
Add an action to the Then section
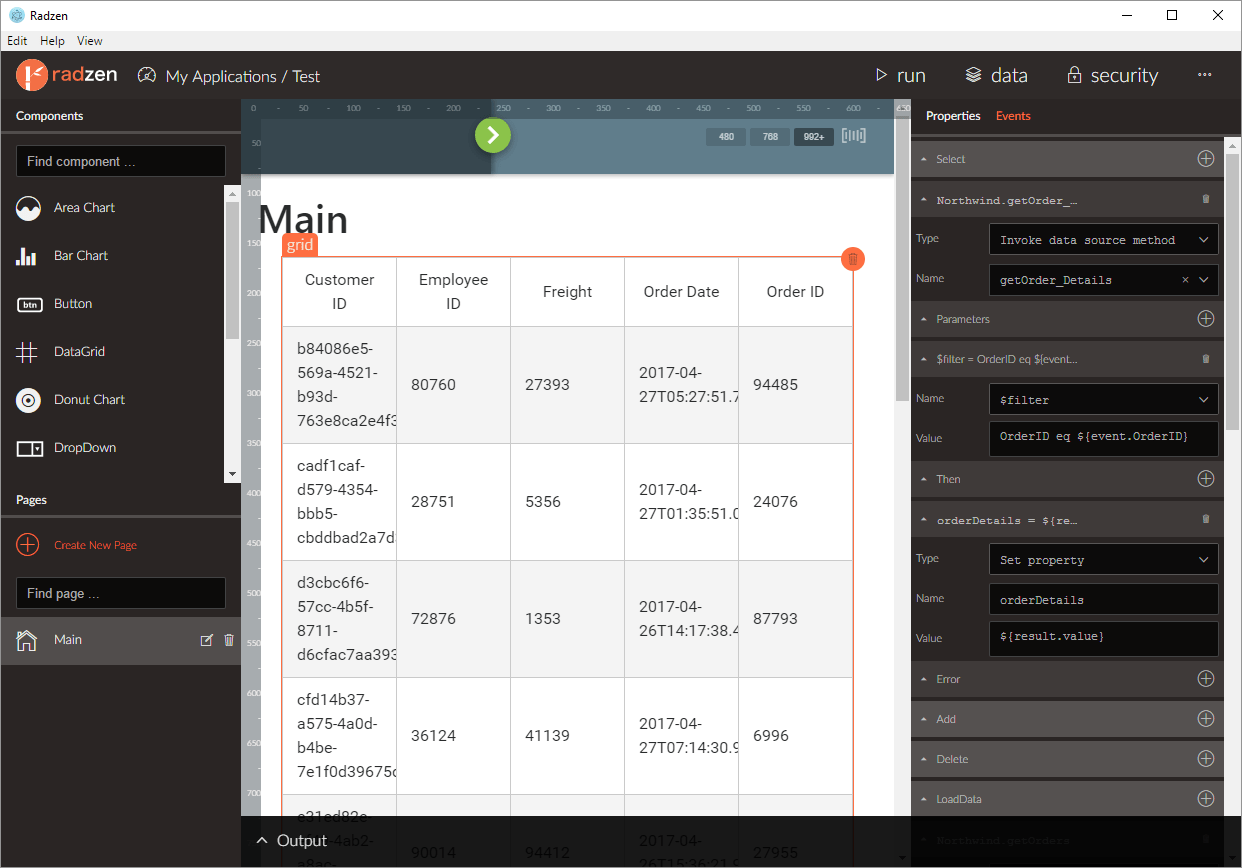[1206, 479]
